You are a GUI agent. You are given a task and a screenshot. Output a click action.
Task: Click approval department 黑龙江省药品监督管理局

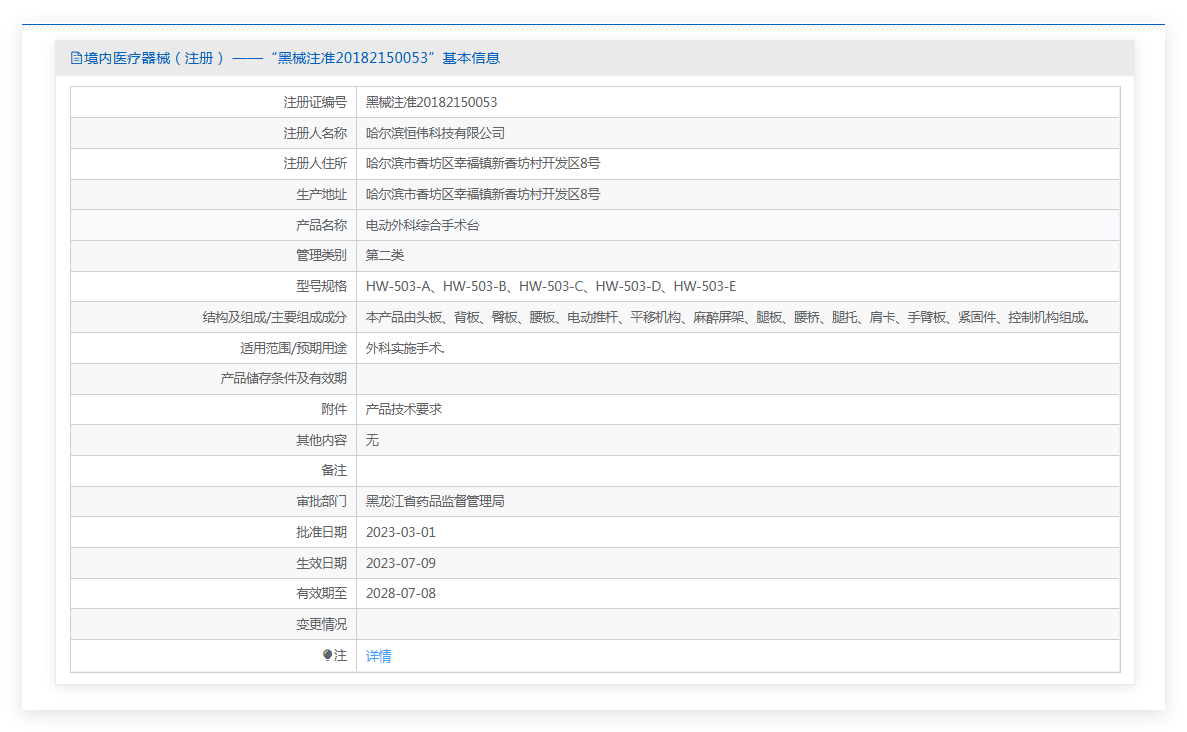tap(435, 502)
